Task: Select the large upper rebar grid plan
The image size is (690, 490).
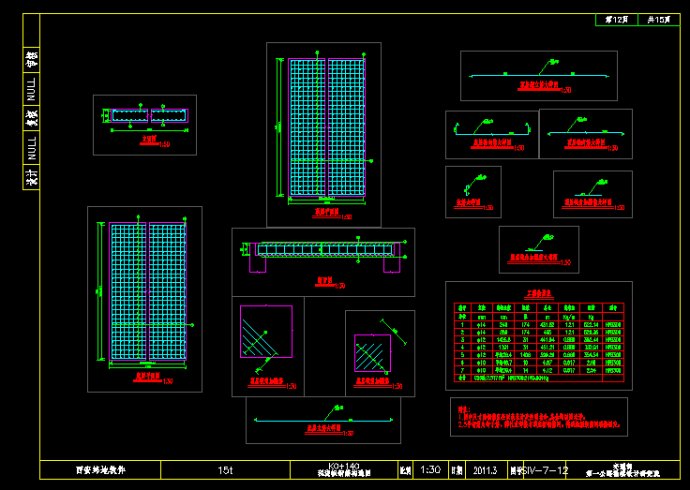Action: coord(323,134)
